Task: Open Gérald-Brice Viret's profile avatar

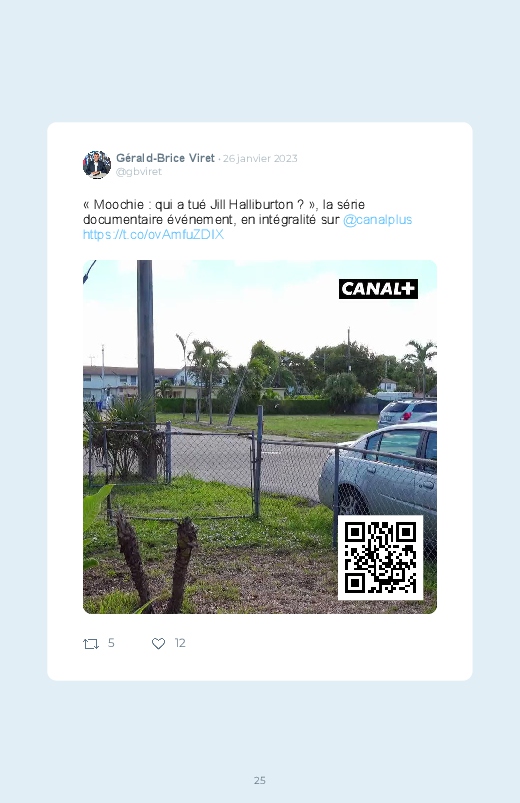Action: (97, 164)
